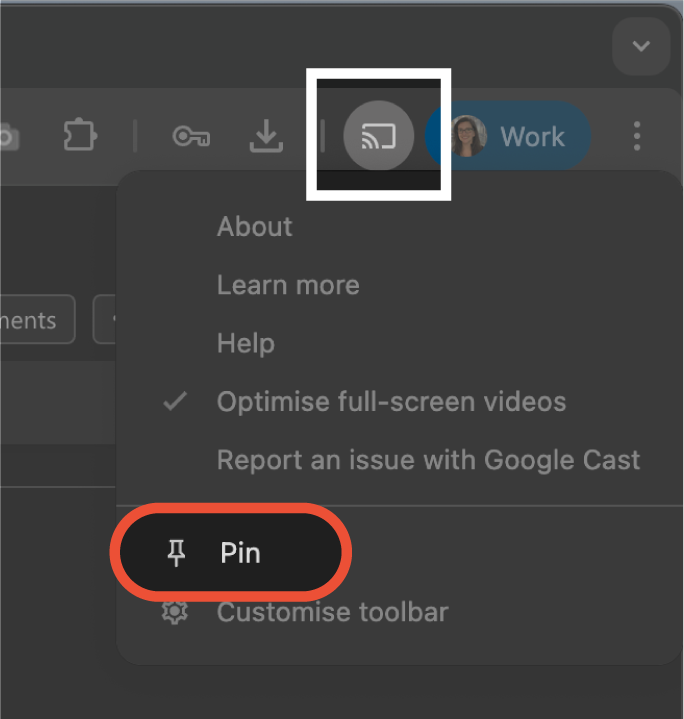This screenshot has height=719, width=684.
Task: Open the password manager key icon
Action: tap(191, 136)
